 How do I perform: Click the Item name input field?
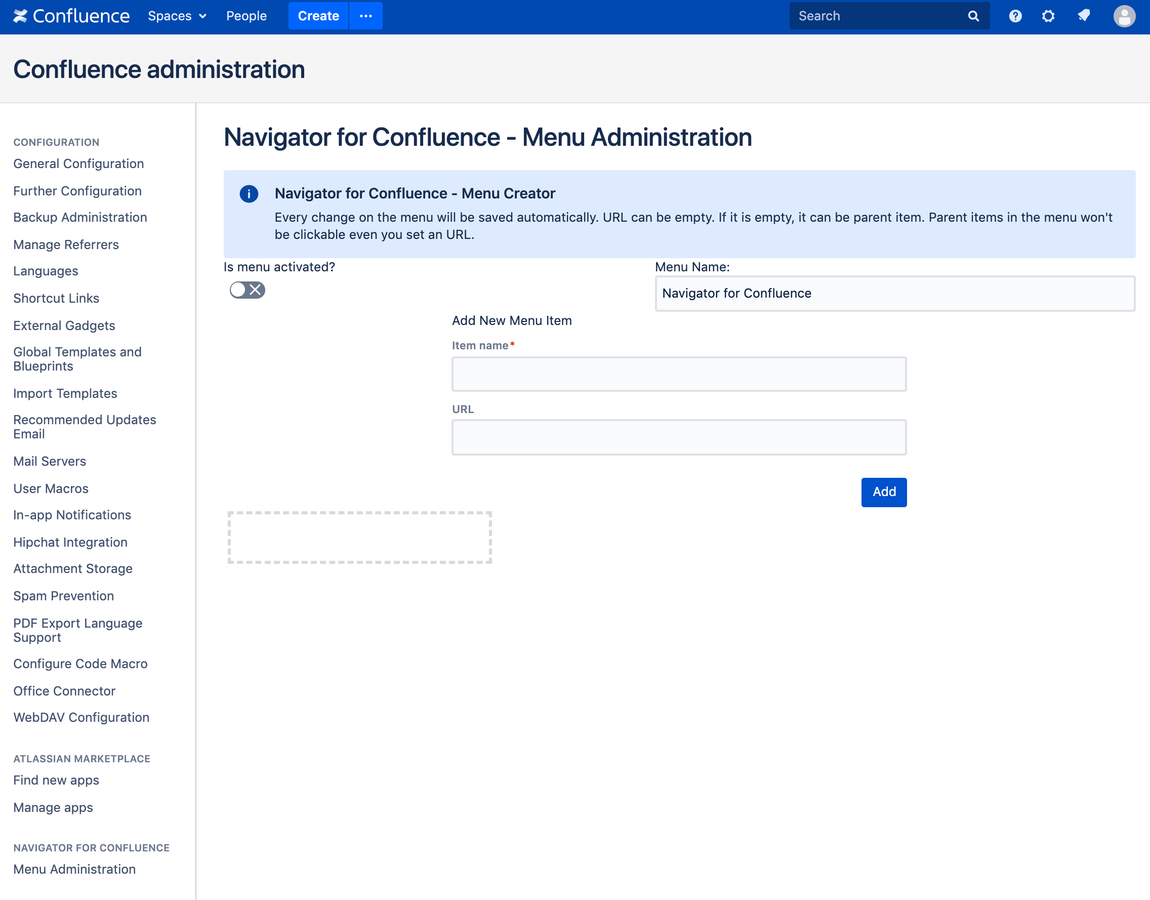coord(679,374)
